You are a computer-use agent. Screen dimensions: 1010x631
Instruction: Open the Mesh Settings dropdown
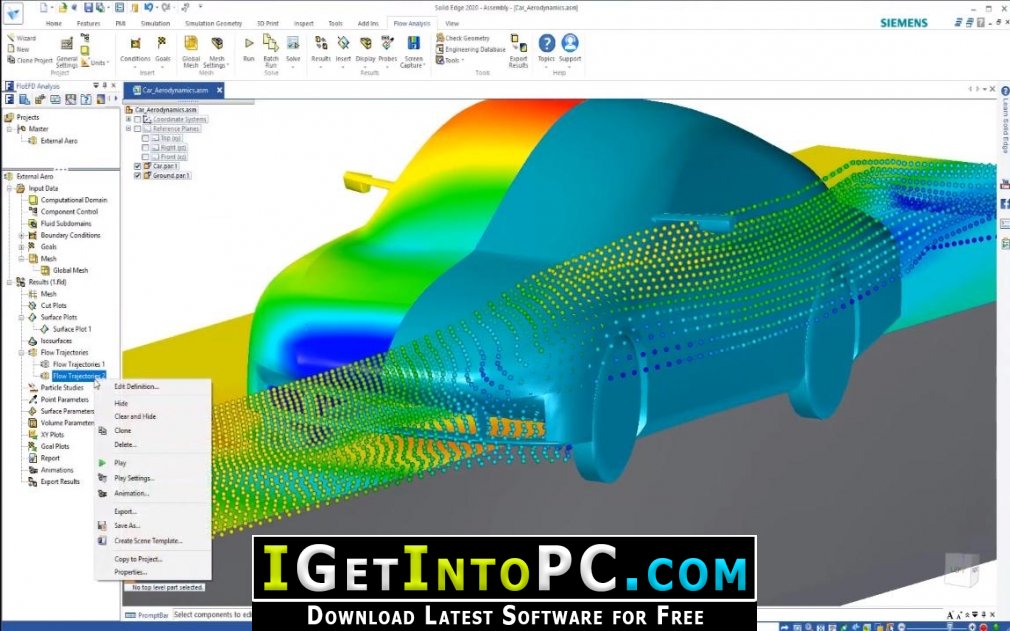(214, 52)
